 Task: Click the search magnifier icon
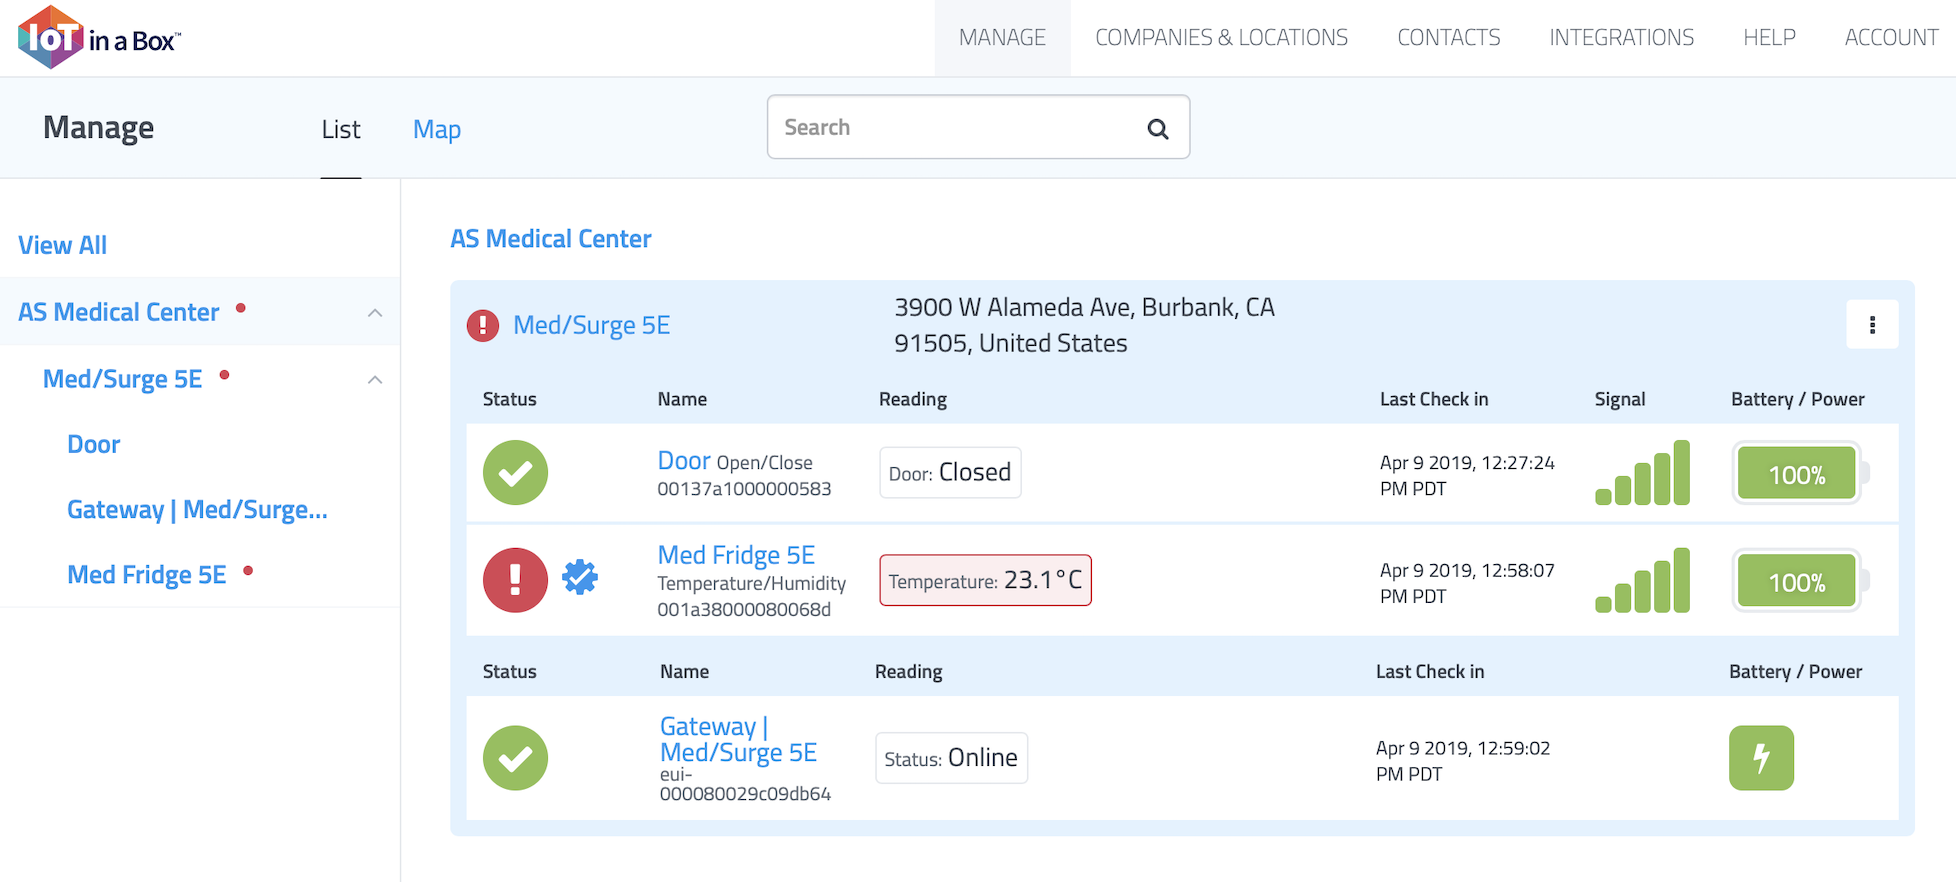point(1157,128)
